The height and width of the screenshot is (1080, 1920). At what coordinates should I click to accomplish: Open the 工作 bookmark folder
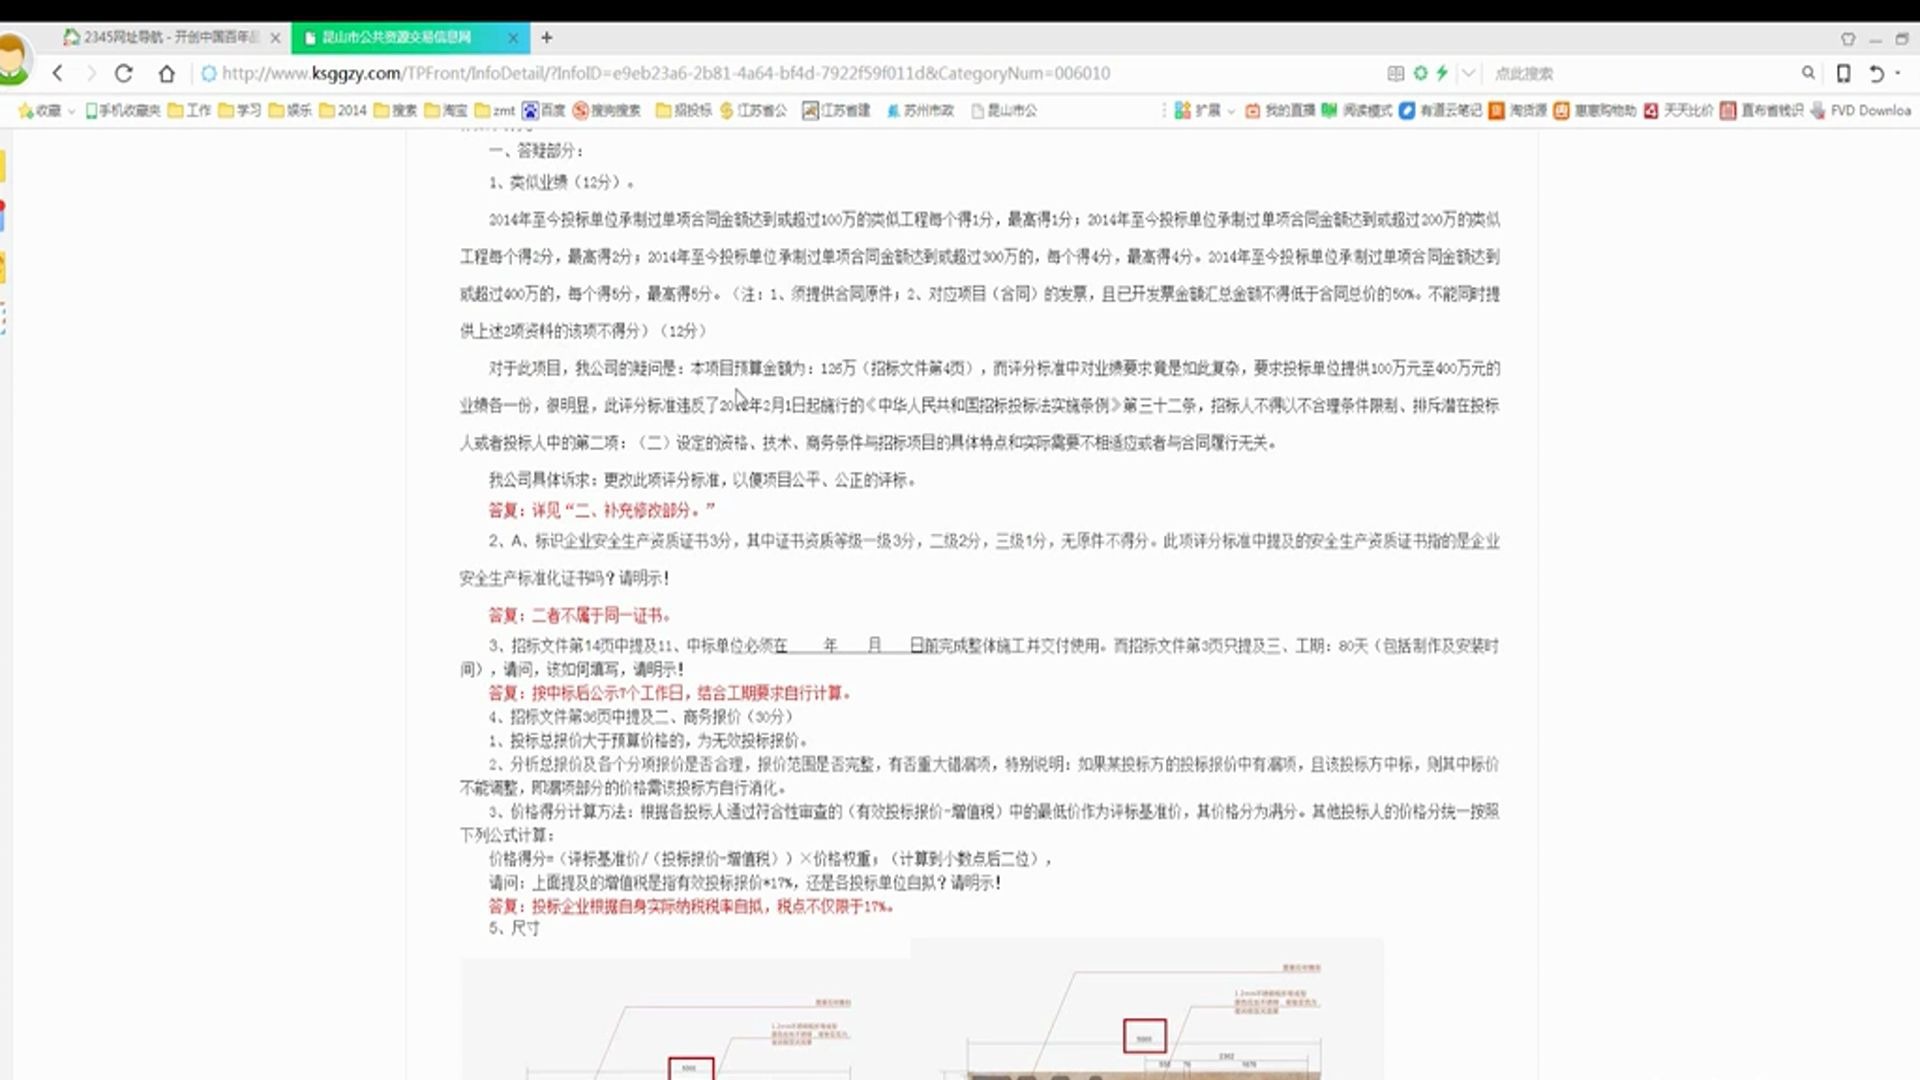click(x=189, y=110)
